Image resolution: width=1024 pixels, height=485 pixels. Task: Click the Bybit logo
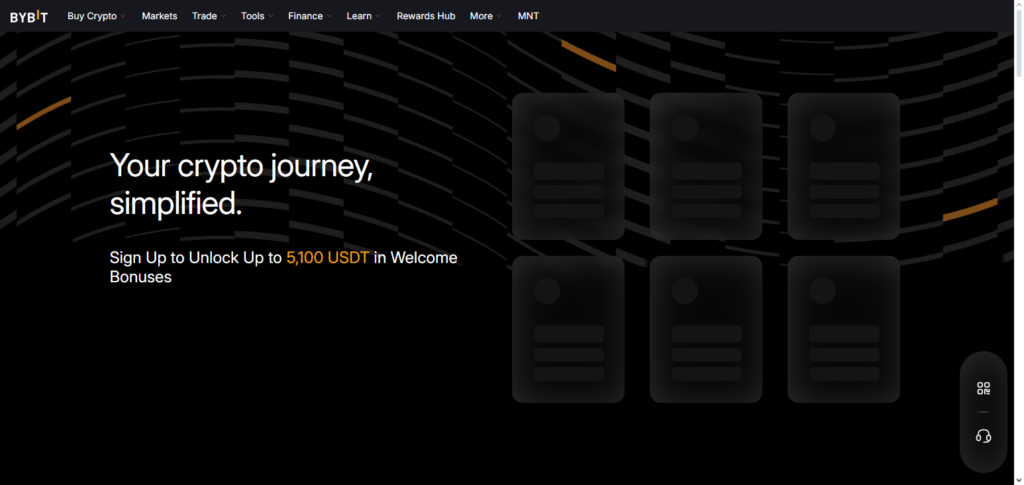click(29, 16)
